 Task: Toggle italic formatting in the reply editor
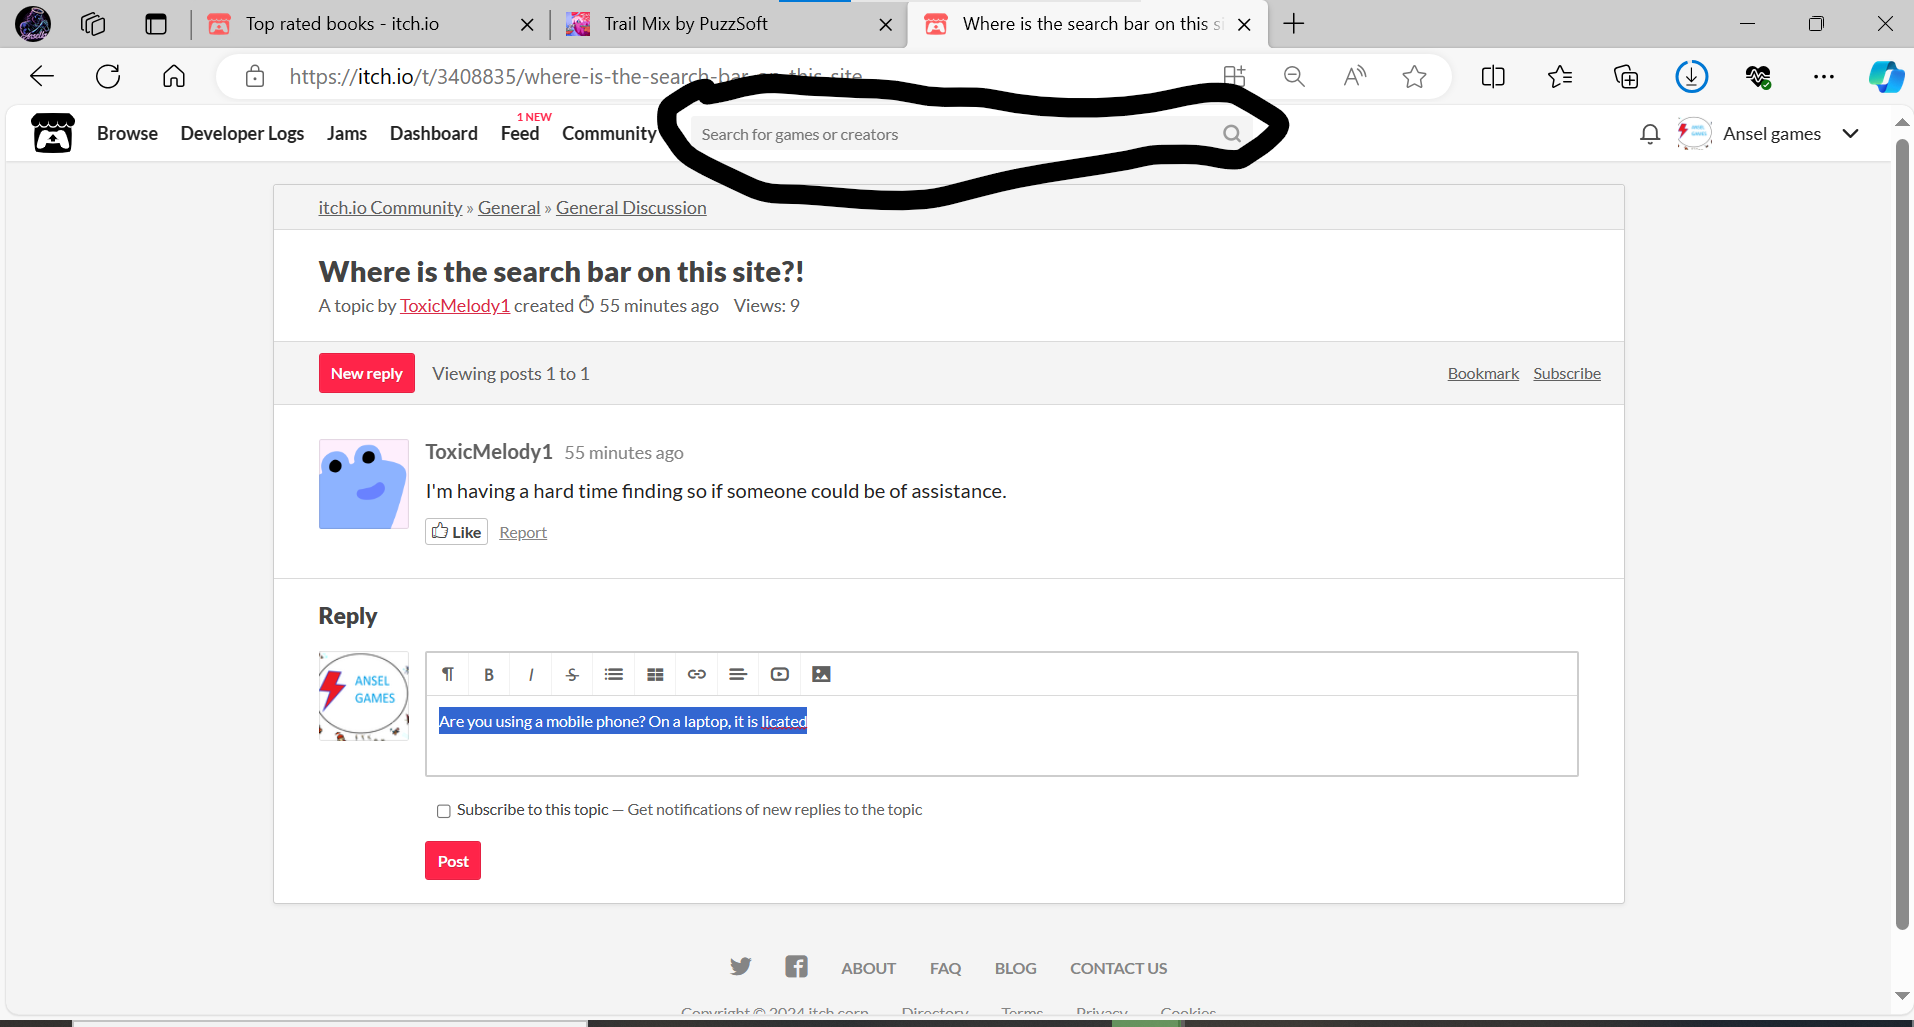(531, 674)
